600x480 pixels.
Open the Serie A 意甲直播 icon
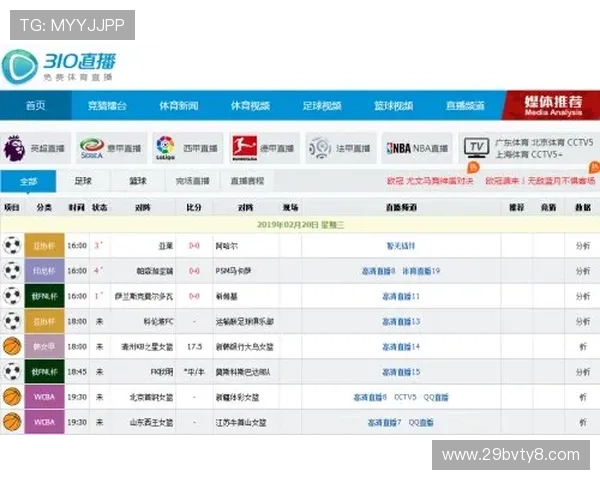click(92, 148)
